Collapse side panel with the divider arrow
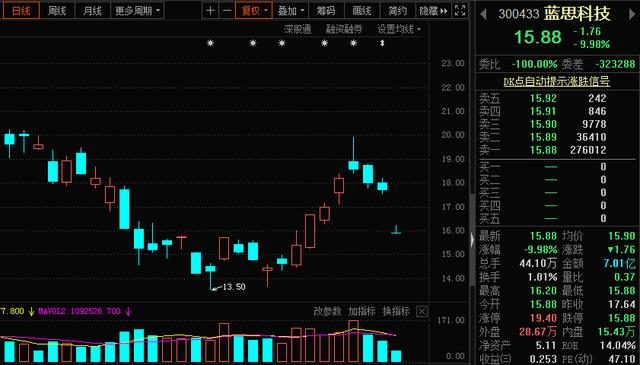This screenshot has height=365, width=640. [x=473, y=240]
